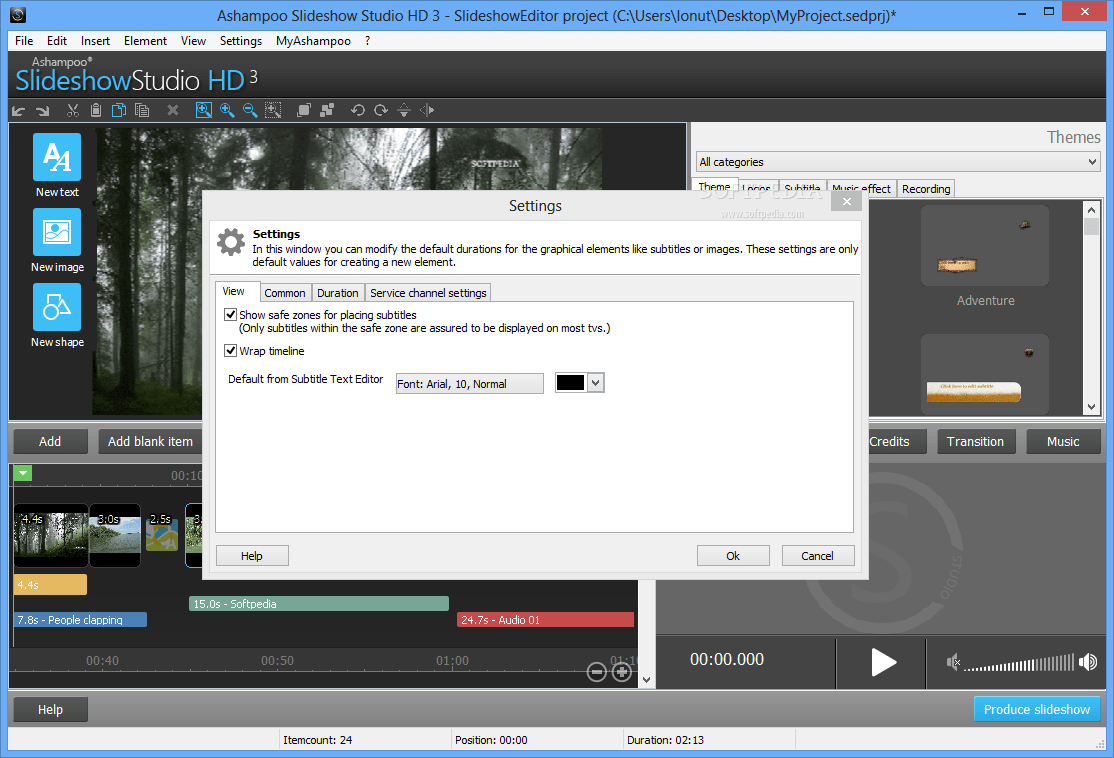The image size is (1114, 758).
Task: Click the volume level slider
Action: (x=1020, y=664)
